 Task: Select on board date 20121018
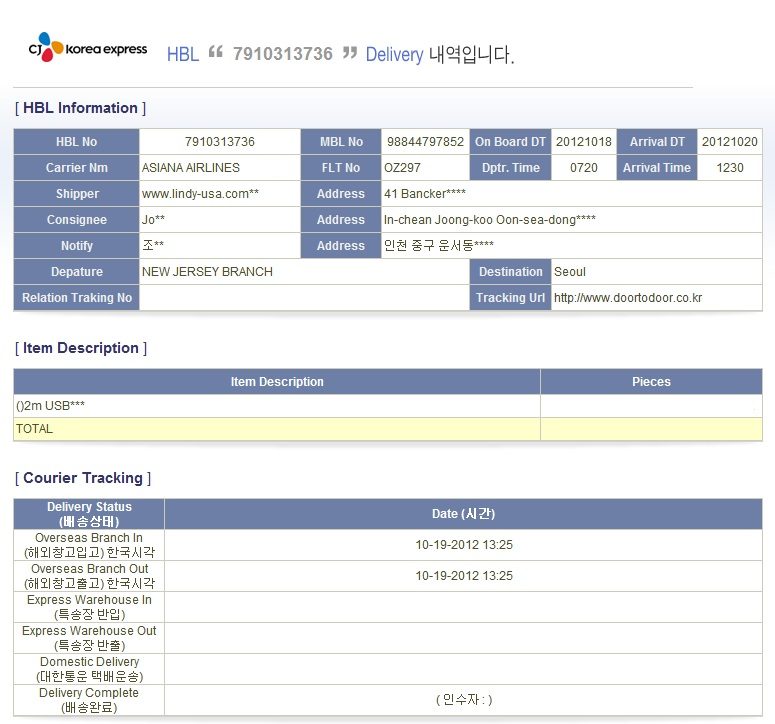click(x=584, y=142)
